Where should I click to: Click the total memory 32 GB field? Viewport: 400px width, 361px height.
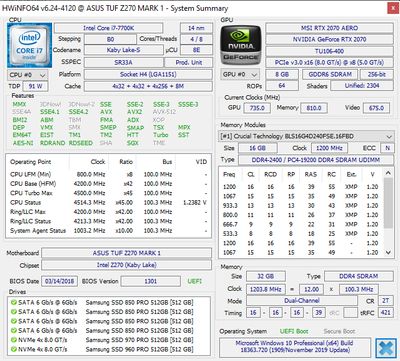pos(266,276)
